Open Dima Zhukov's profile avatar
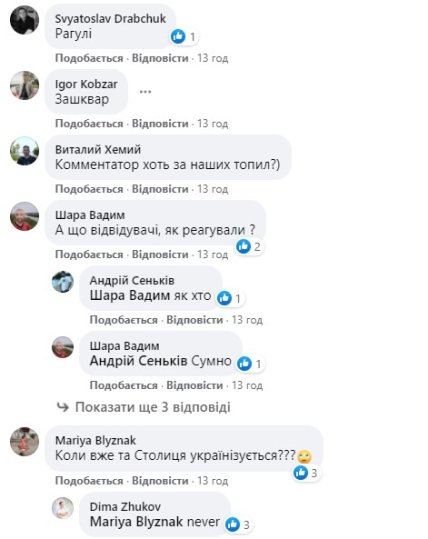This screenshot has height=539, width=428. pyautogui.click(x=63, y=508)
